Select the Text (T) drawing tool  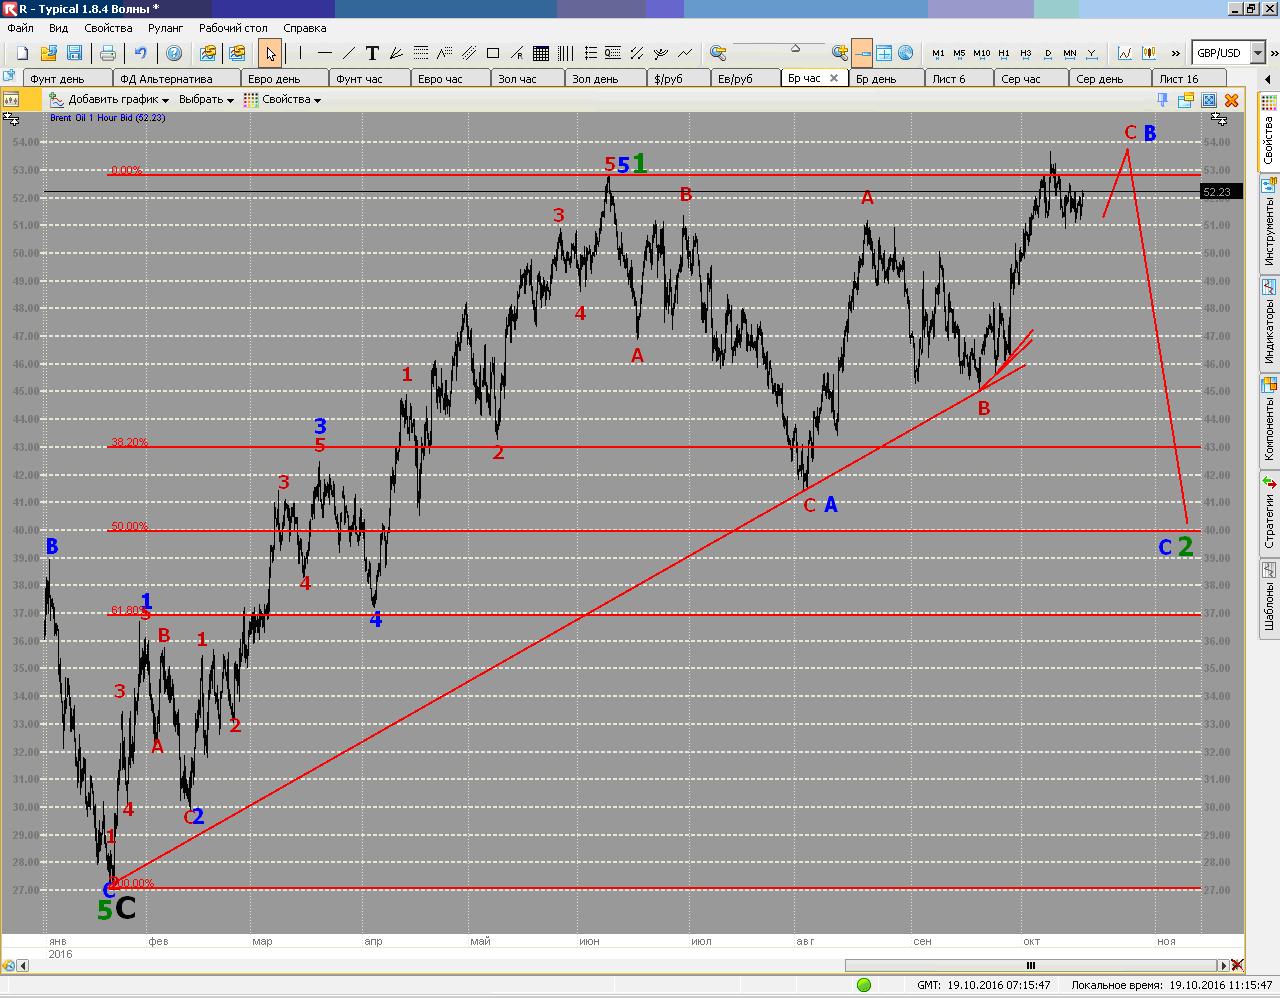tap(372, 53)
